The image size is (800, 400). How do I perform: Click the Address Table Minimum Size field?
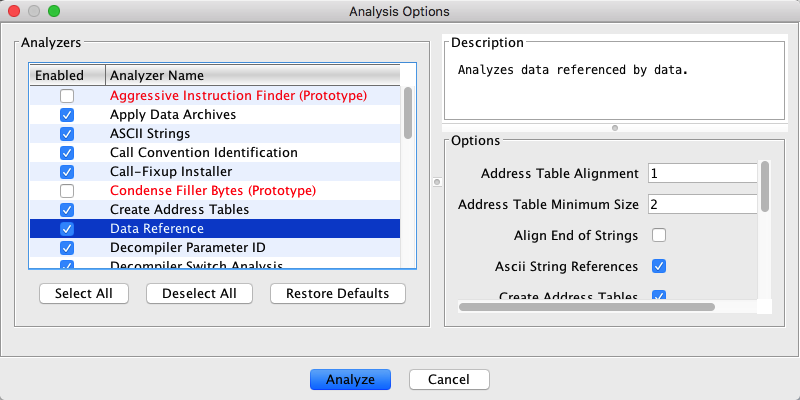pos(702,204)
